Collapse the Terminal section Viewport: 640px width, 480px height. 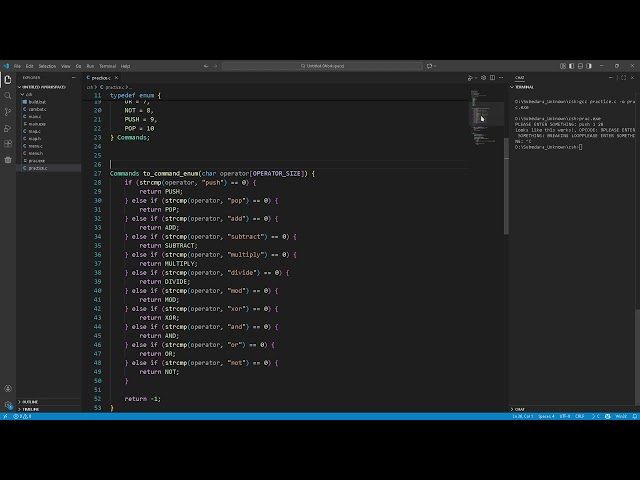pos(571,87)
